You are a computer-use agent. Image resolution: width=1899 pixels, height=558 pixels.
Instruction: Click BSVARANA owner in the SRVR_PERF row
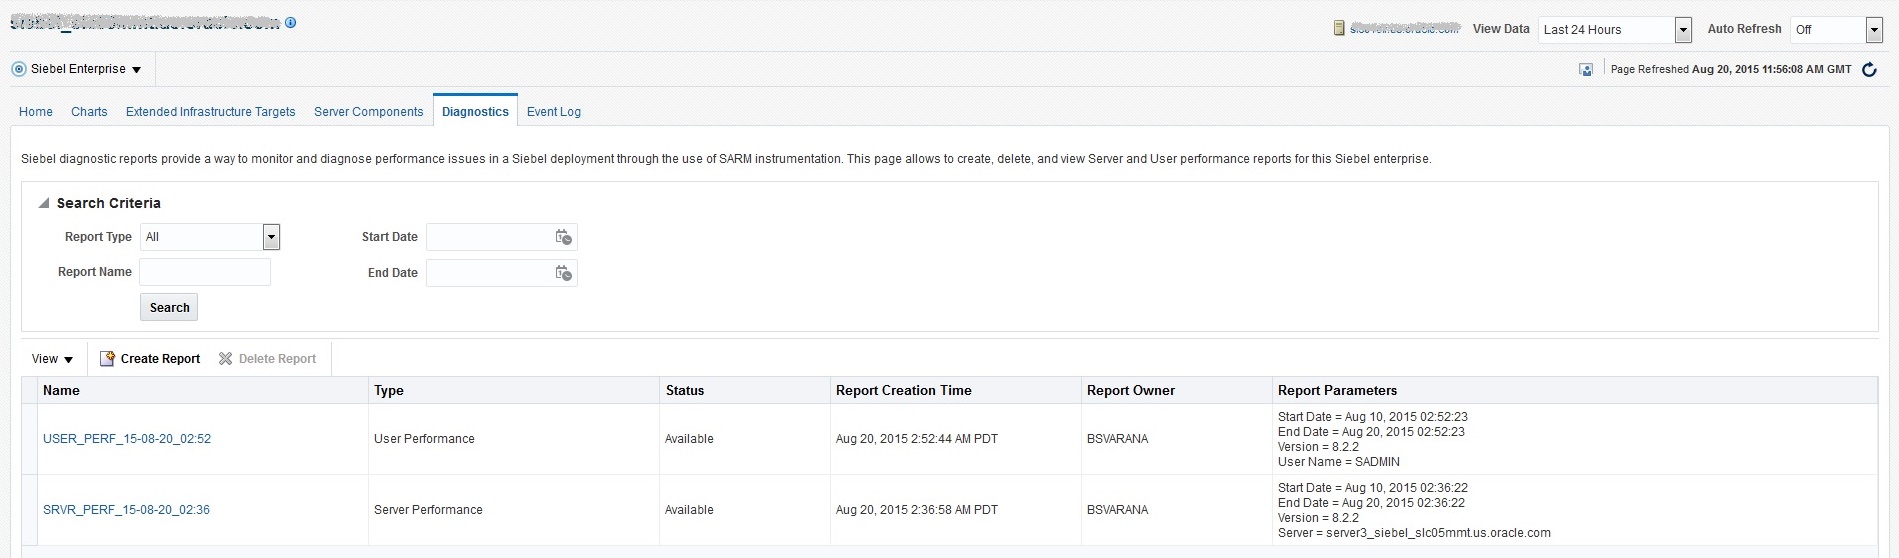(1117, 510)
